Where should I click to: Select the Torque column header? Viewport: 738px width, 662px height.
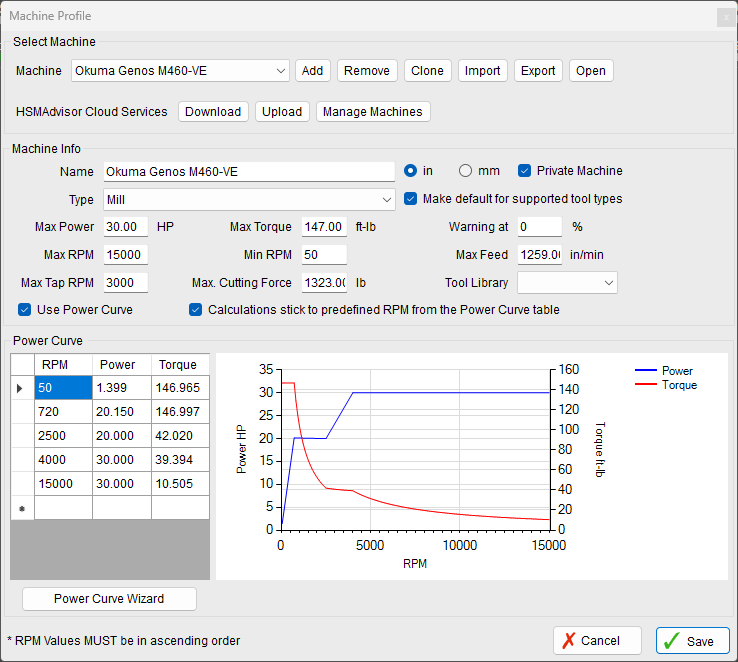[179, 365]
